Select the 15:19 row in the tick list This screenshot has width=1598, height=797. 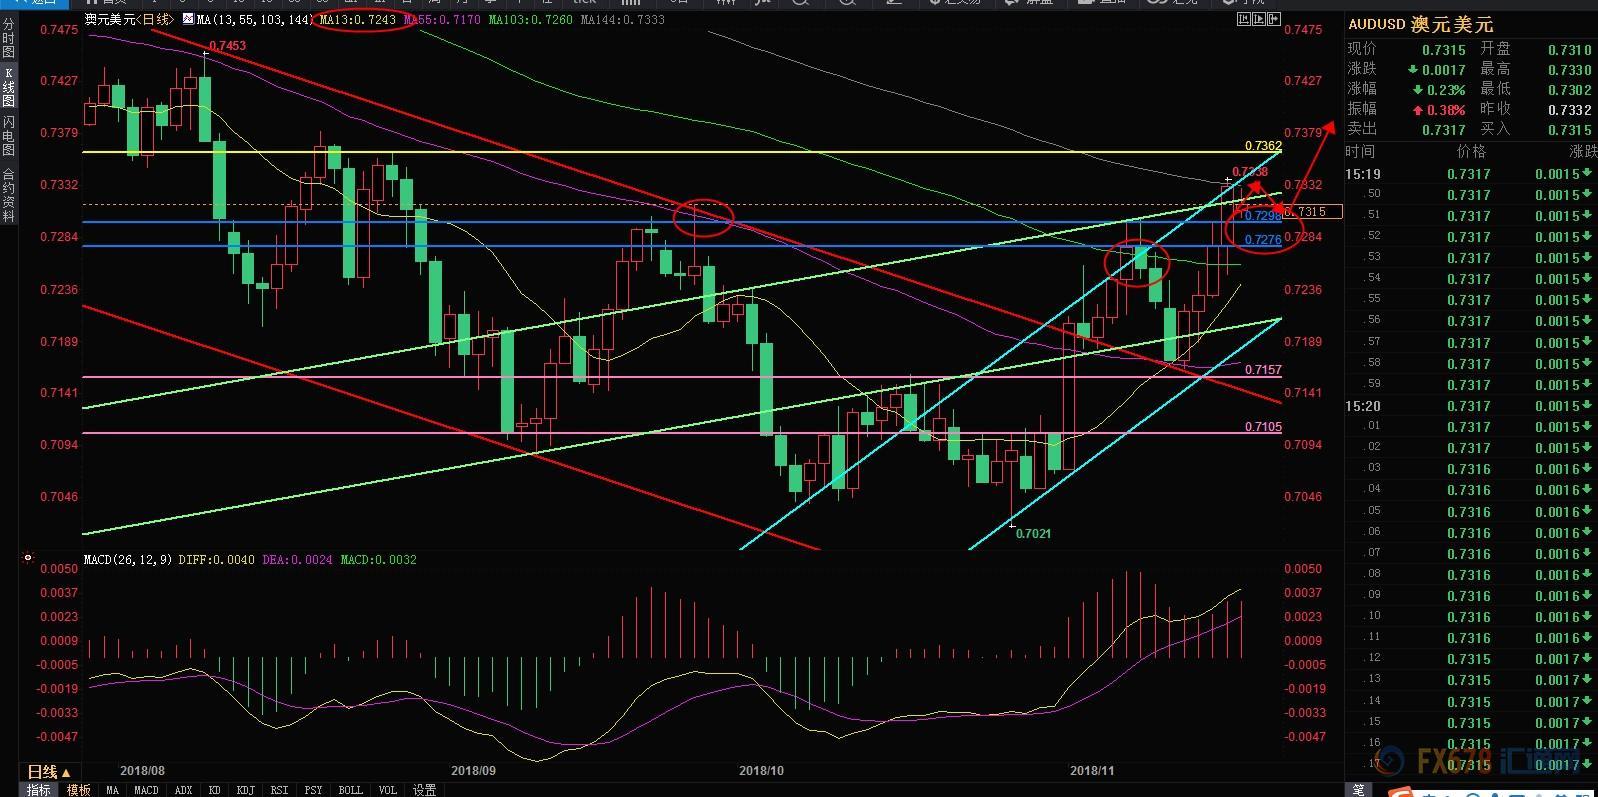[x=1471, y=174]
